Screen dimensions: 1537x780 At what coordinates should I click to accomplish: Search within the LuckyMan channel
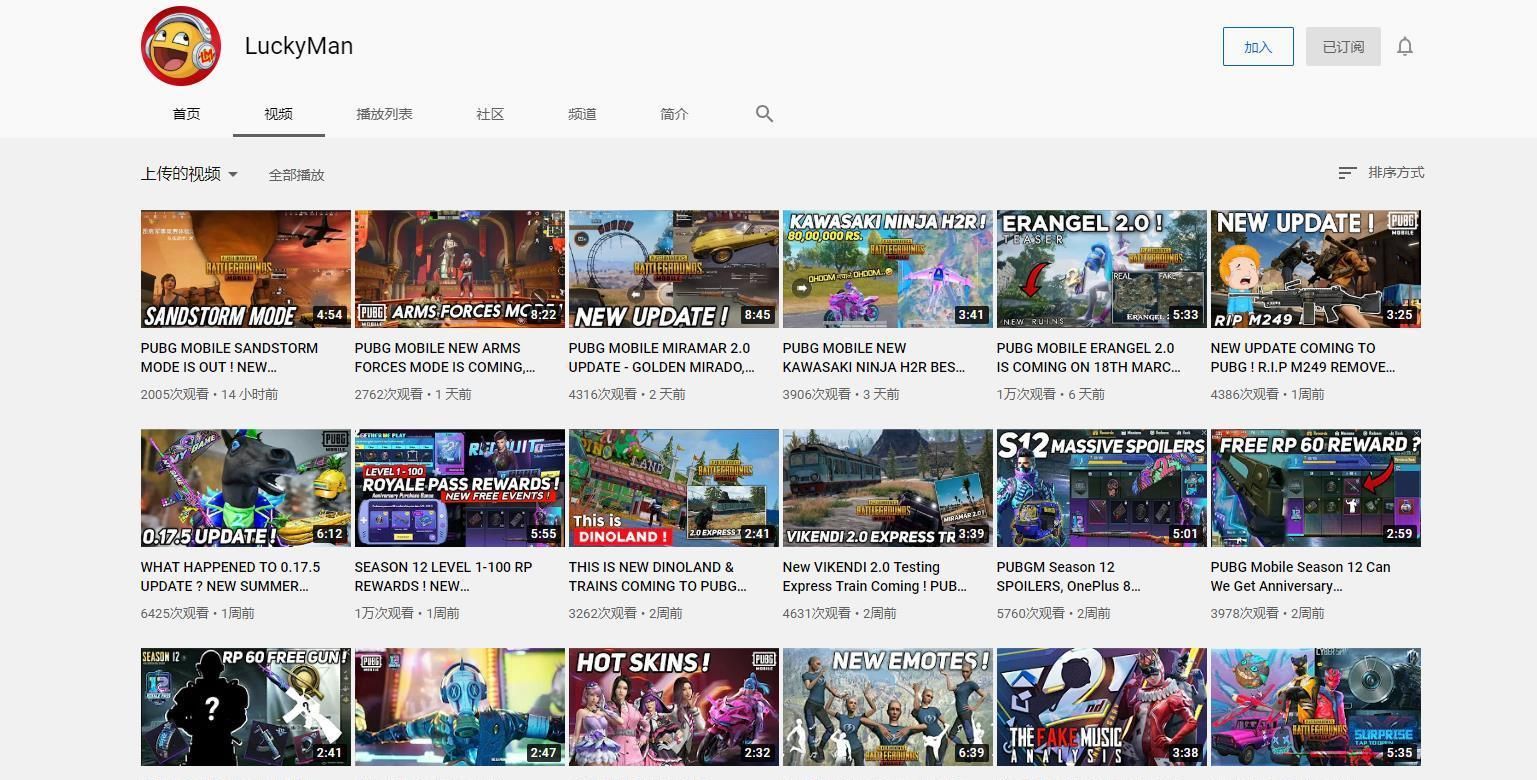tap(765, 114)
